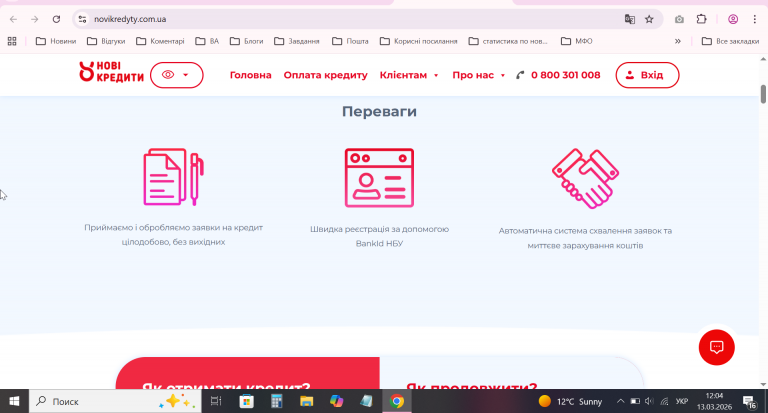Click the browser forward arrow
The image size is (768, 413).
(34, 19)
